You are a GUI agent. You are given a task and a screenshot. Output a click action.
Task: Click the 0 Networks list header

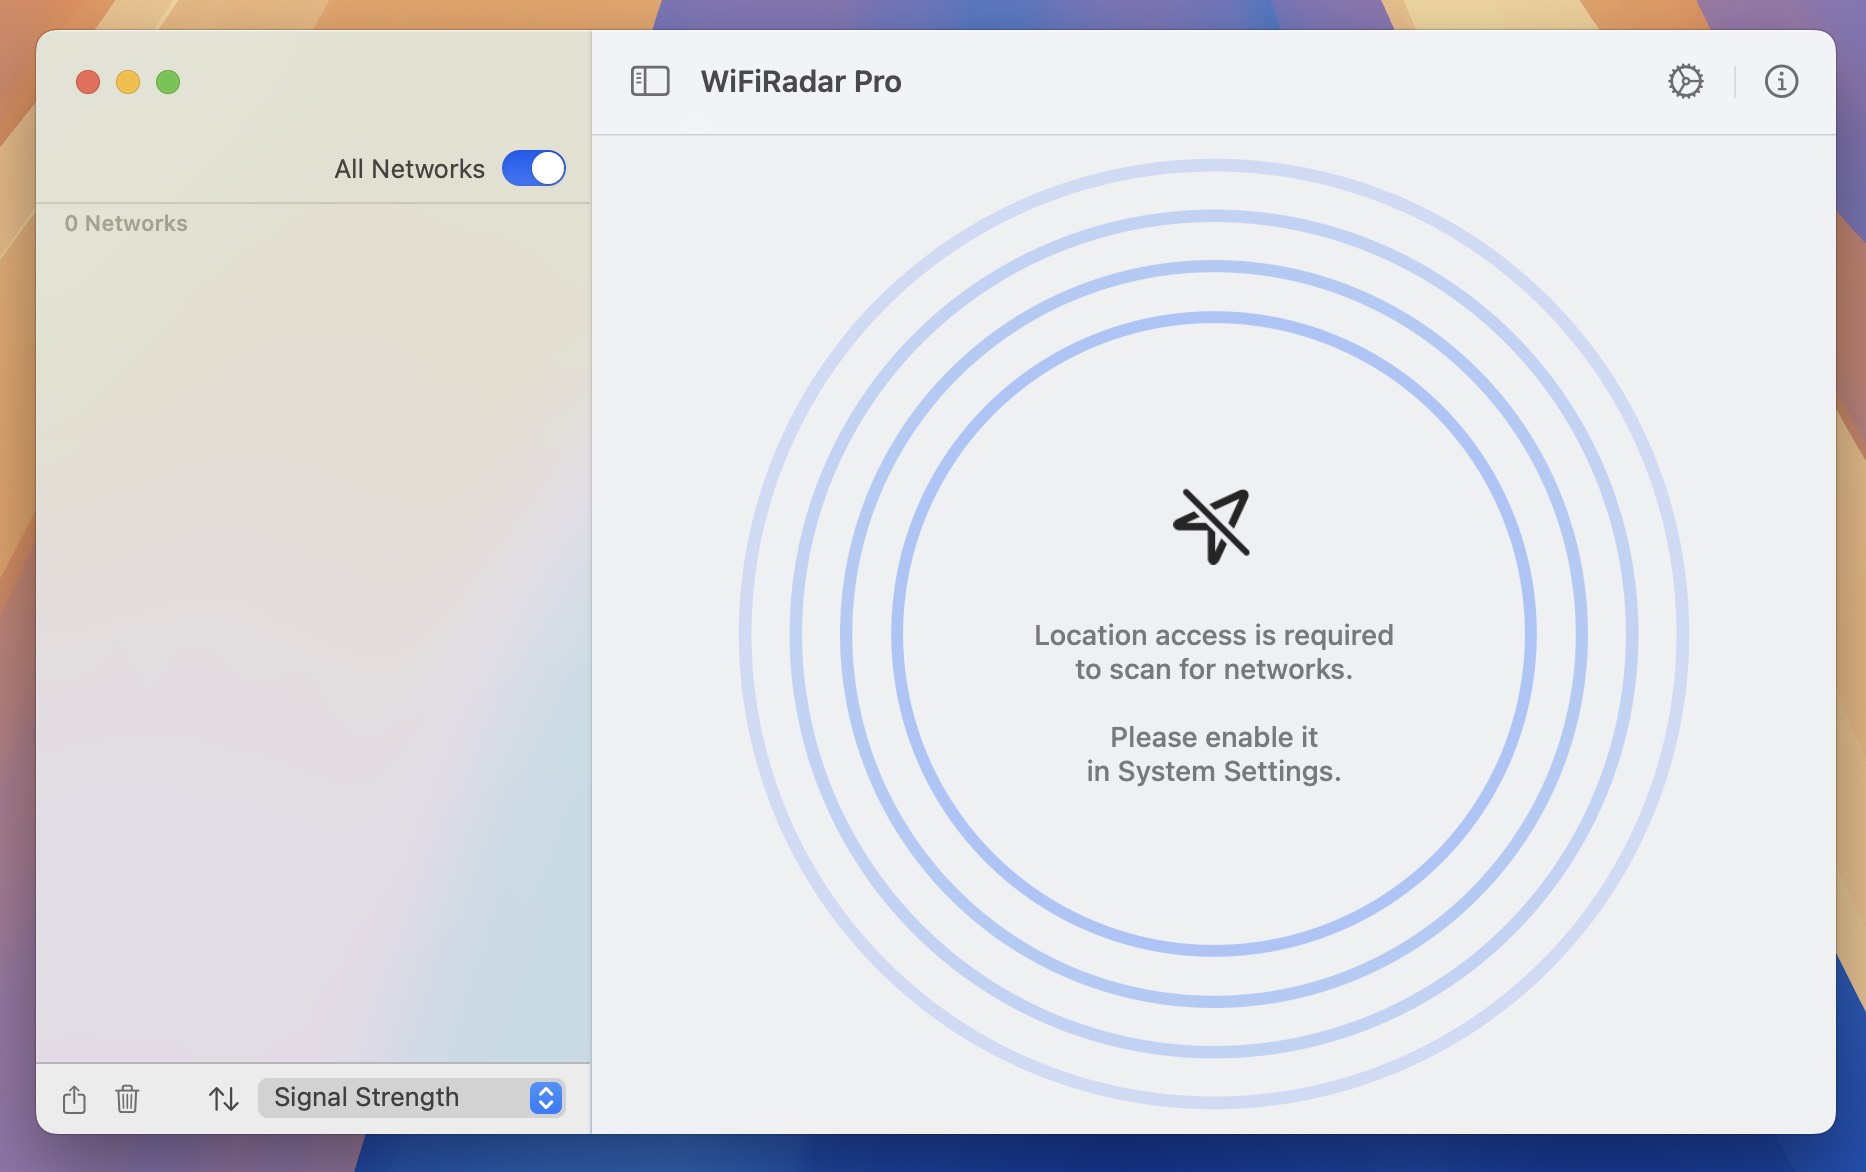[x=125, y=223]
